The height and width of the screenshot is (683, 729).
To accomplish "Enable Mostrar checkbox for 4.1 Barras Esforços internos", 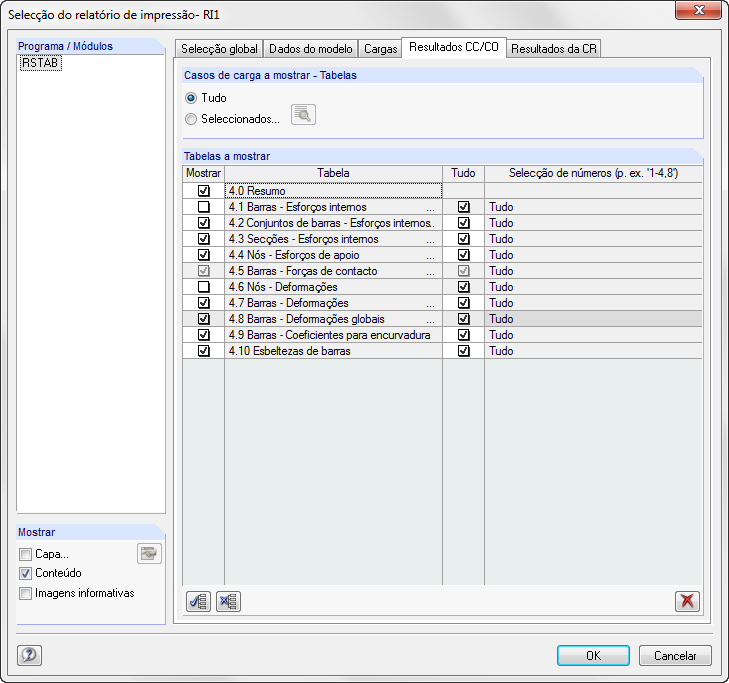I will tap(204, 207).
